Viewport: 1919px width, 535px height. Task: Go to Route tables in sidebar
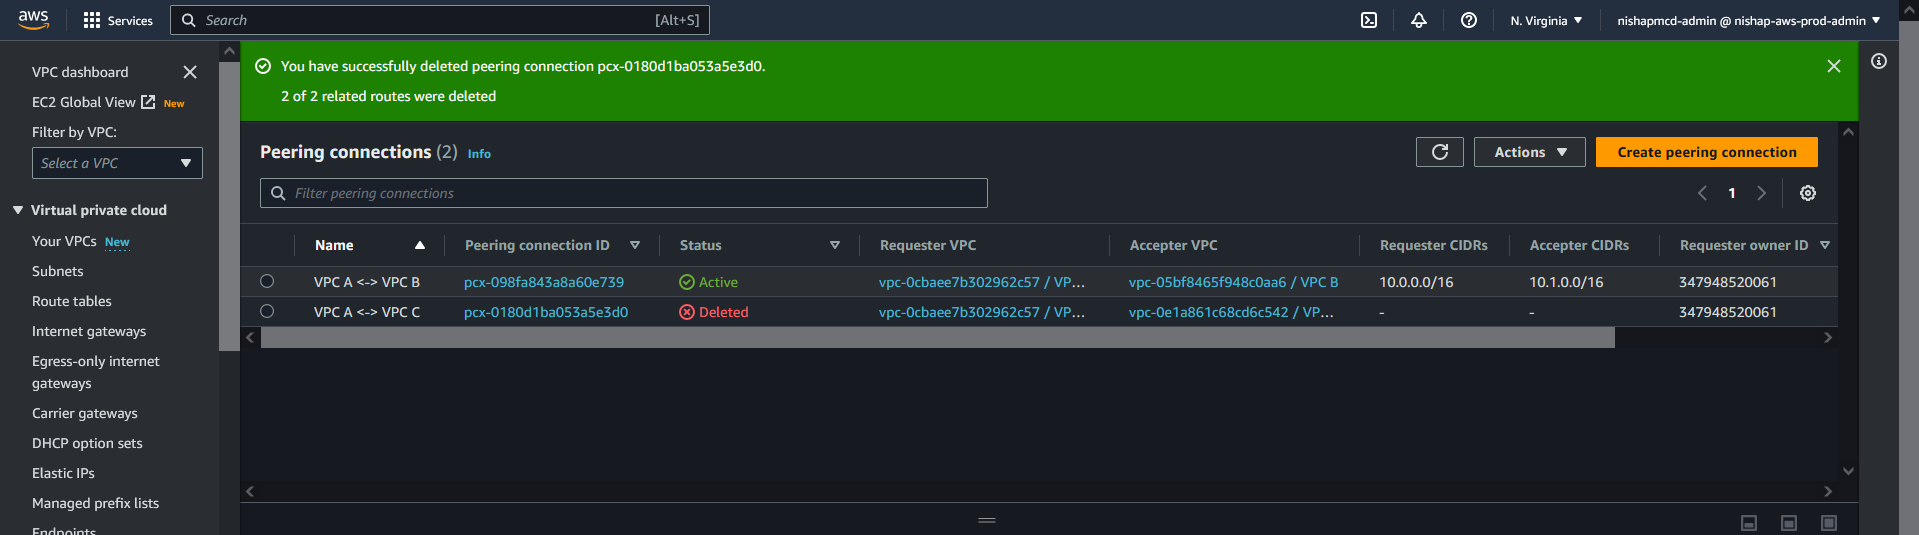[72, 301]
